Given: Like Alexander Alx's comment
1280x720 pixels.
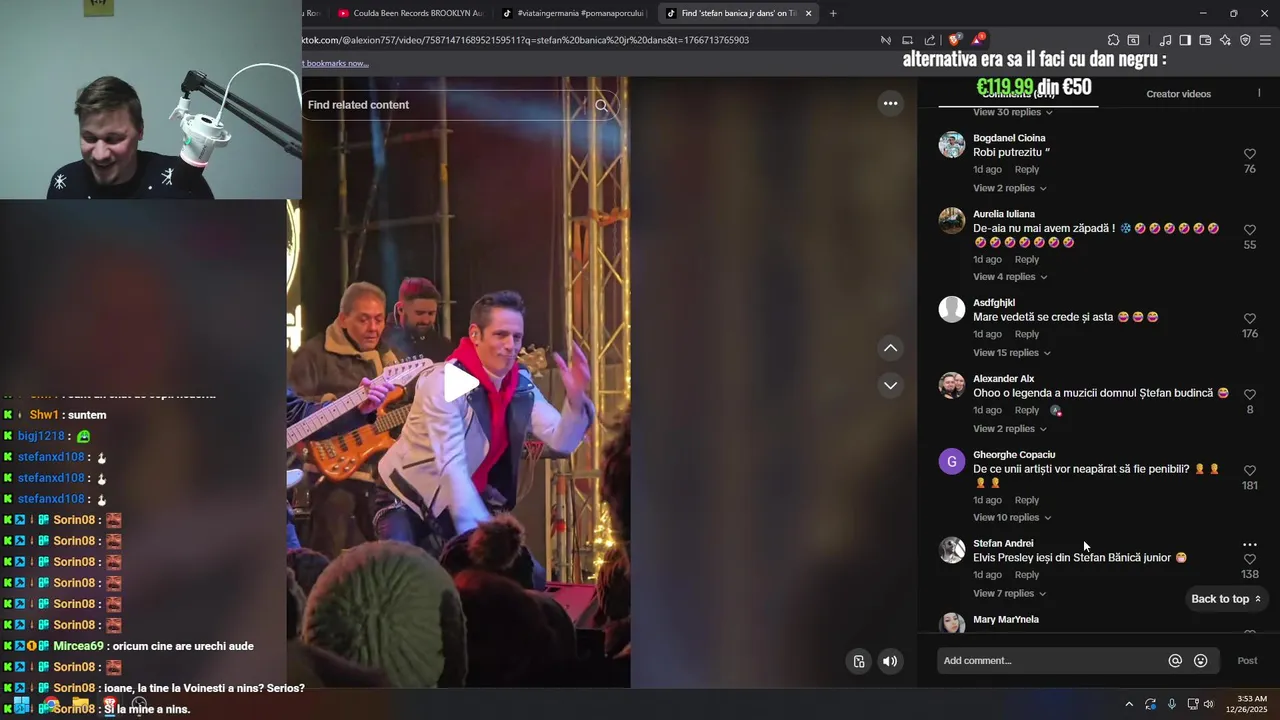Looking at the screenshot, I should click(x=1250, y=395).
